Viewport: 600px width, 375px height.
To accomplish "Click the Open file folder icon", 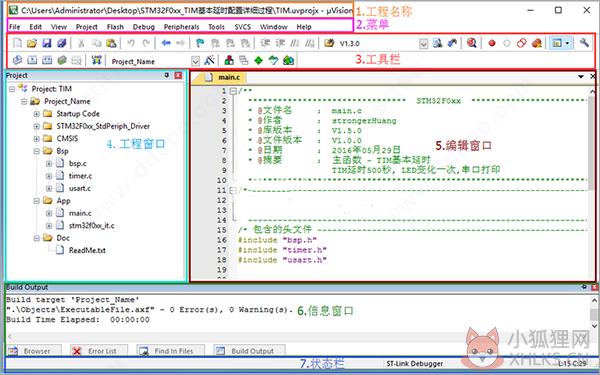I will pyautogui.click(x=32, y=43).
